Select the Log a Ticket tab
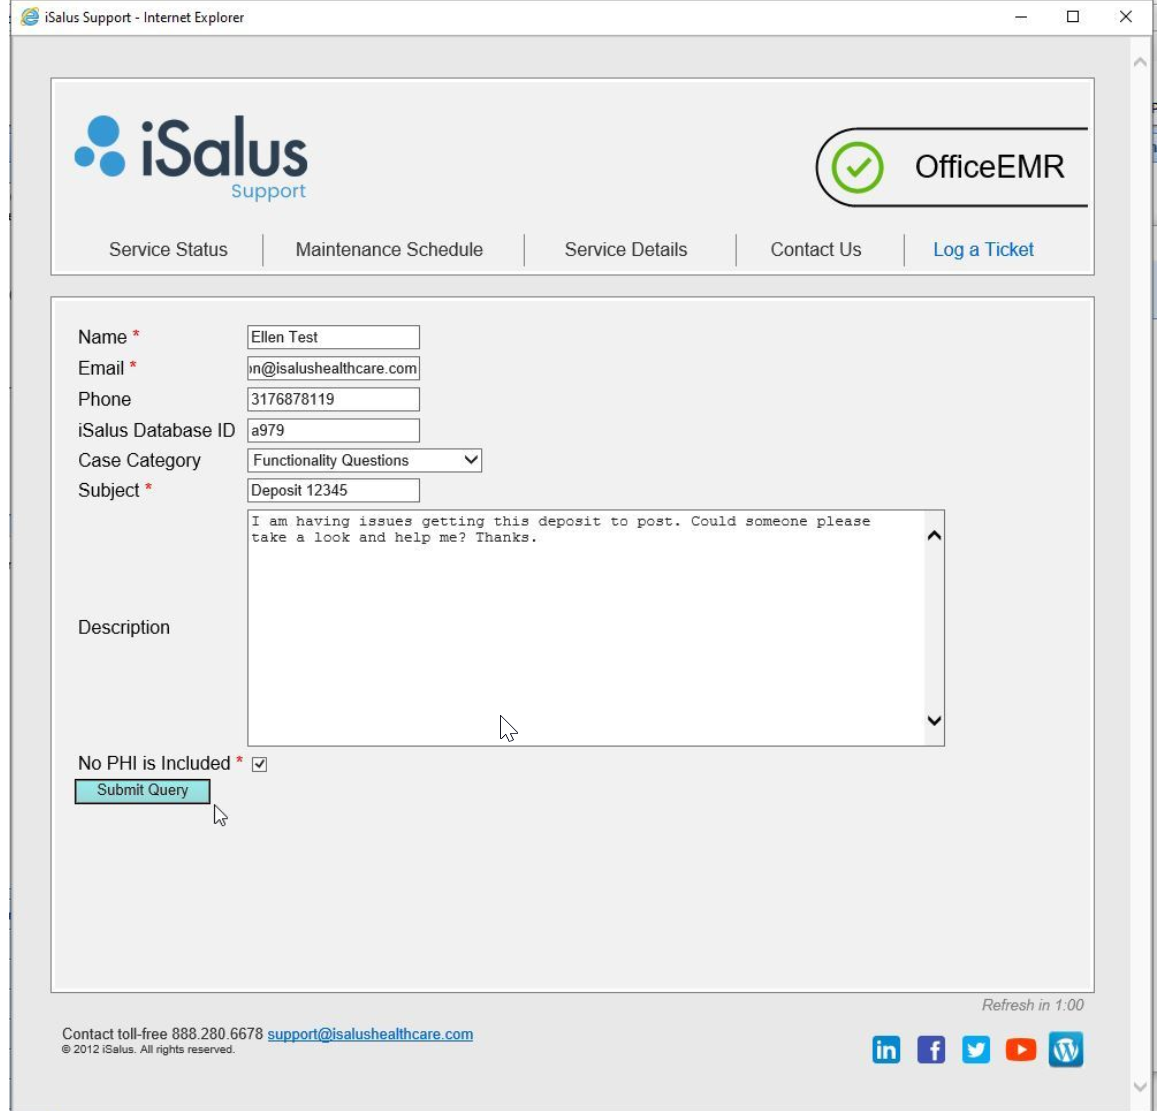 (x=983, y=250)
